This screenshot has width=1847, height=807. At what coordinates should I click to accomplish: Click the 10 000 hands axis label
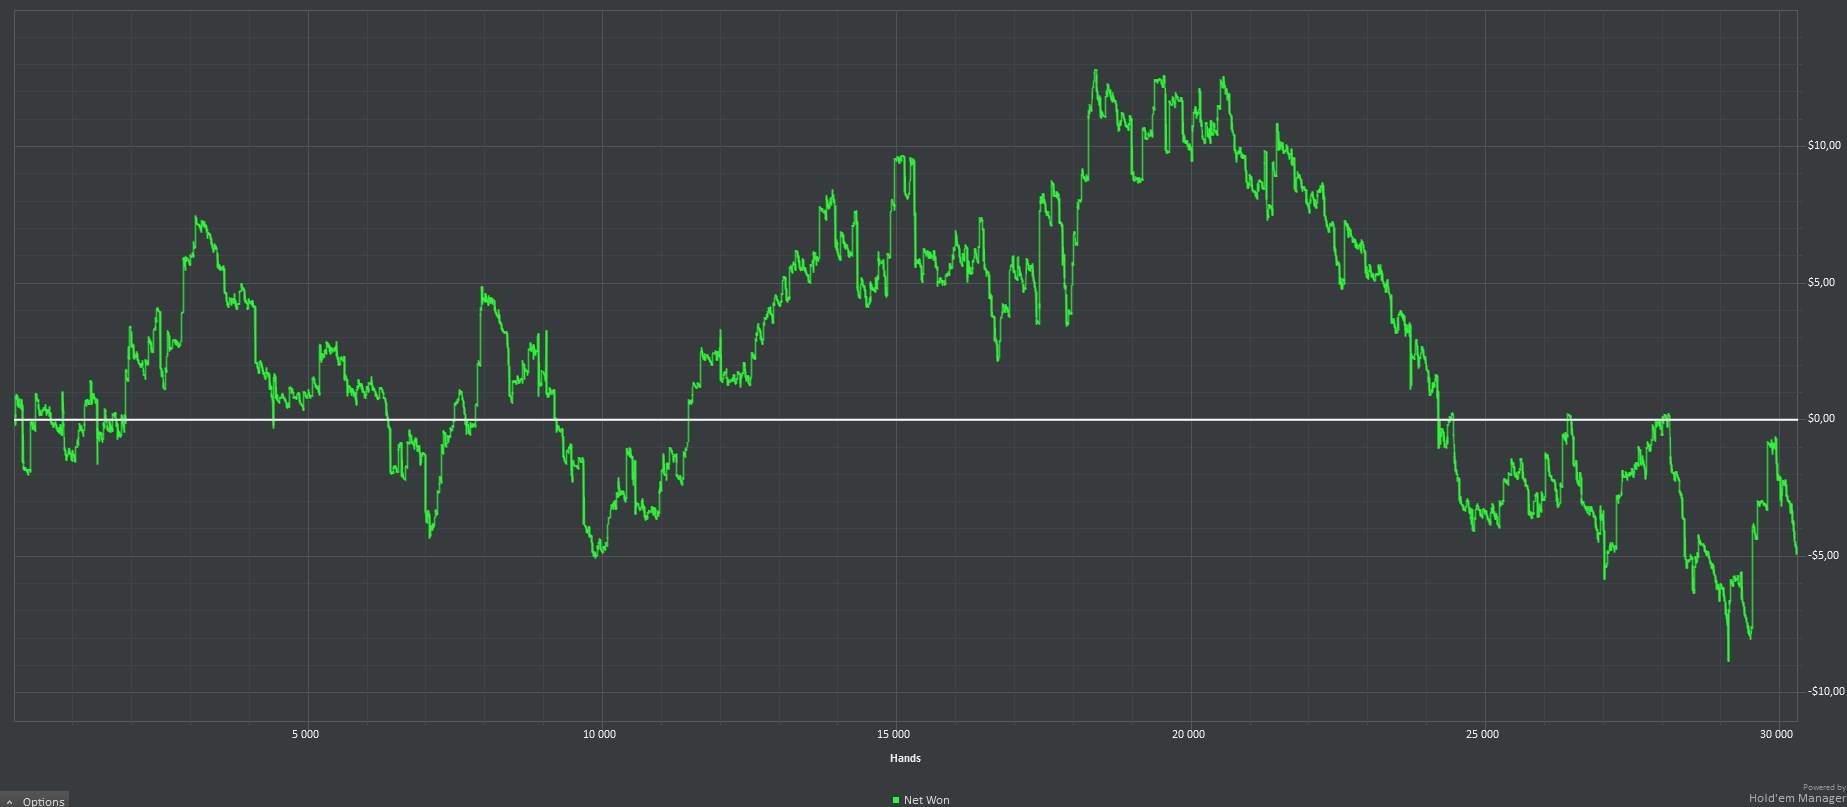pos(600,734)
